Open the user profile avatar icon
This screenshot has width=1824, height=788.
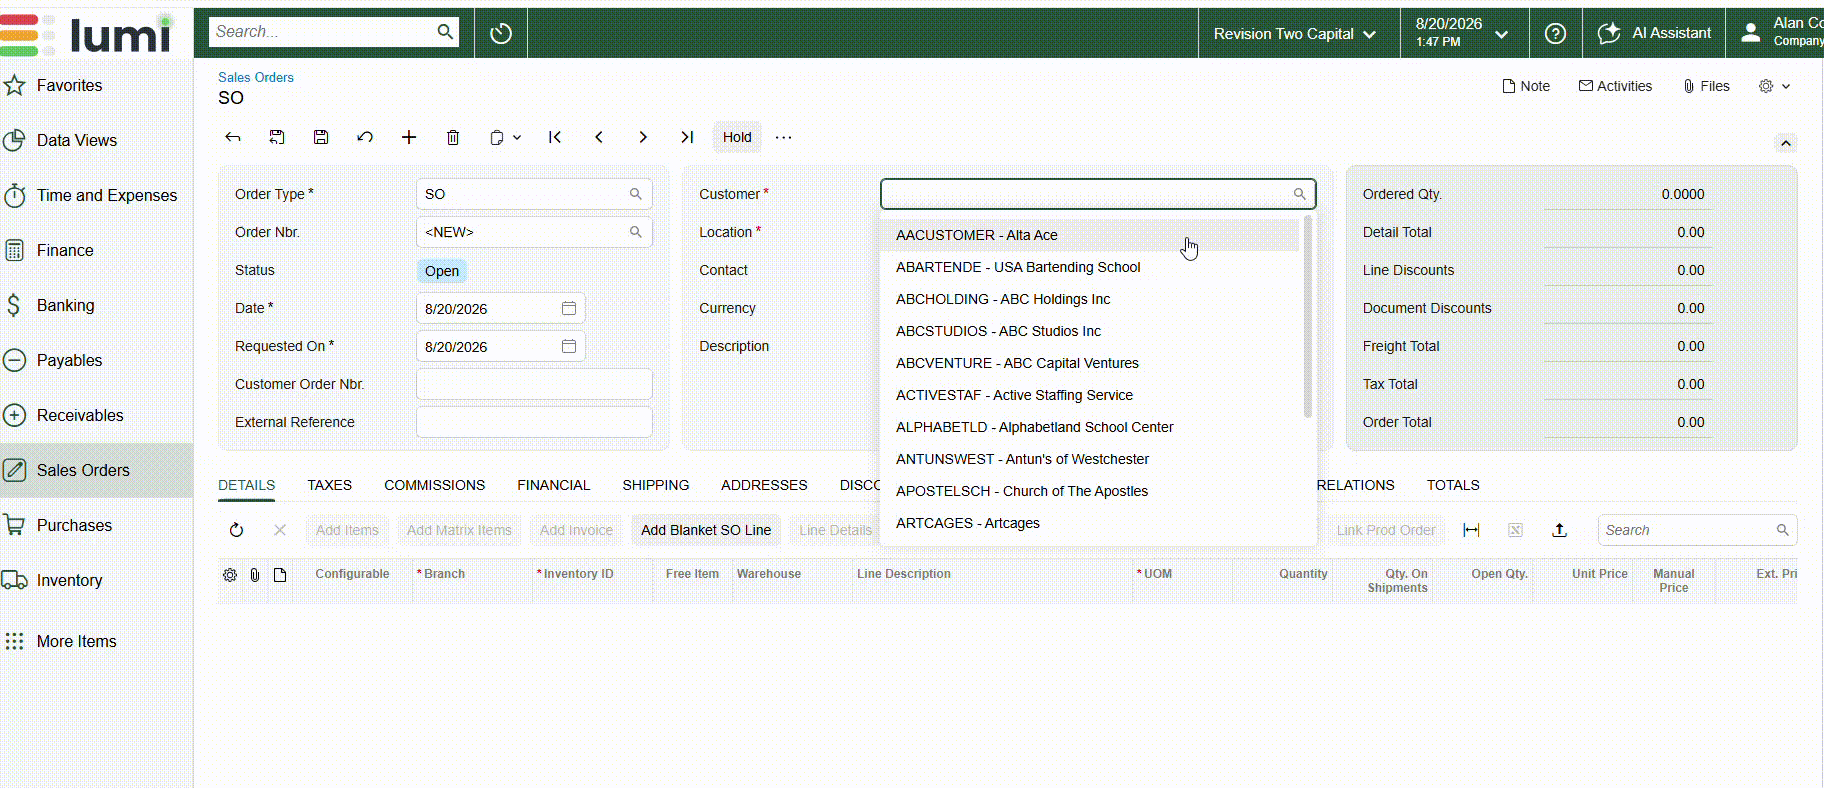pos(1750,33)
